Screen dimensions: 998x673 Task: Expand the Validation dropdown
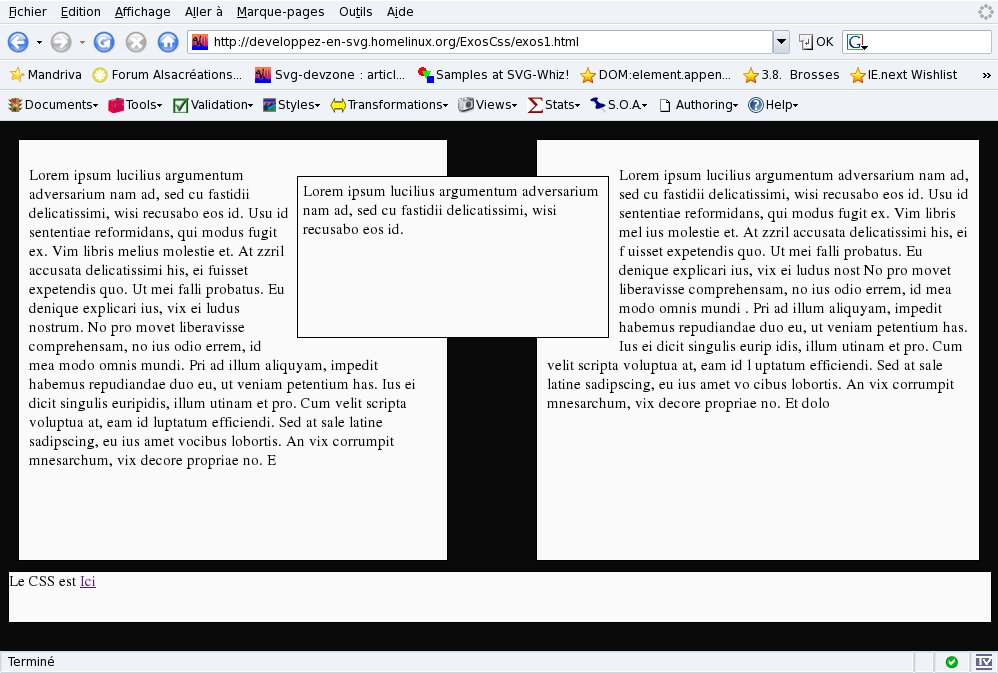251,106
